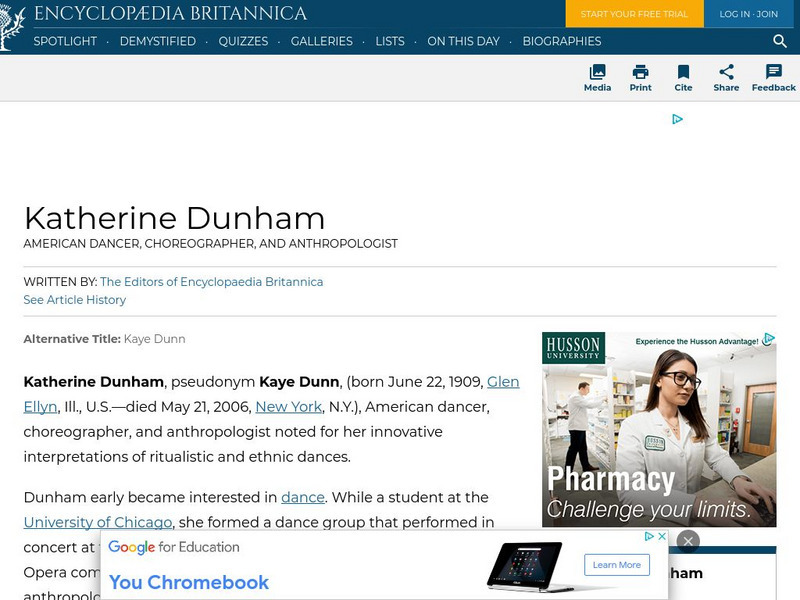The image size is (800, 600).
Task: Open the Media icon in the toolbar
Action: [x=597, y=78]
